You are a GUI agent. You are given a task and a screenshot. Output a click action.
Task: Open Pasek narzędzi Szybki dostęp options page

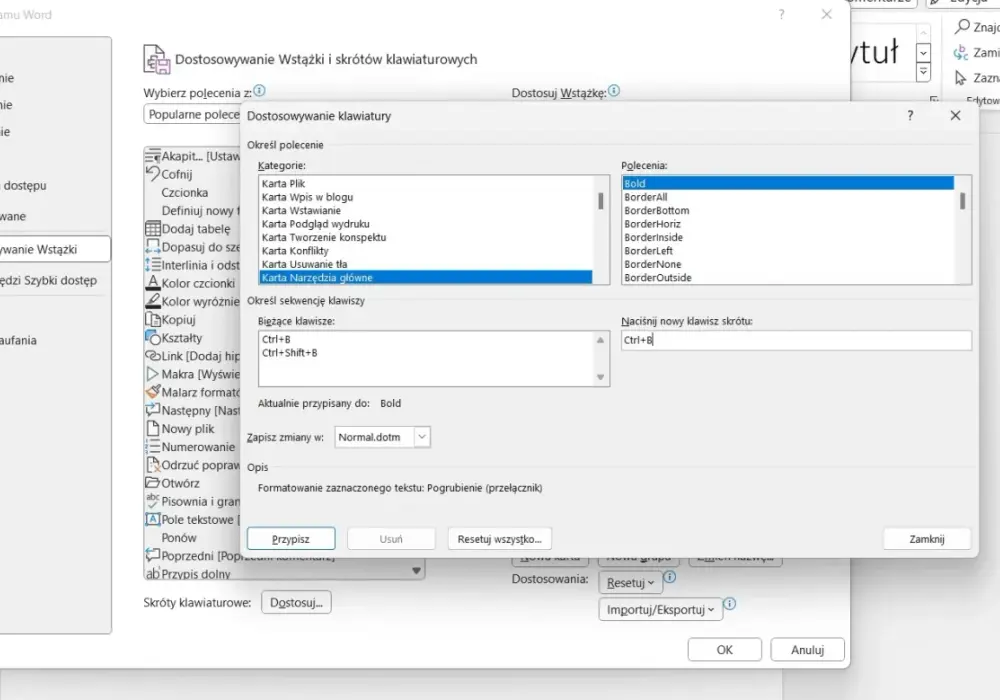coord(48,281)
